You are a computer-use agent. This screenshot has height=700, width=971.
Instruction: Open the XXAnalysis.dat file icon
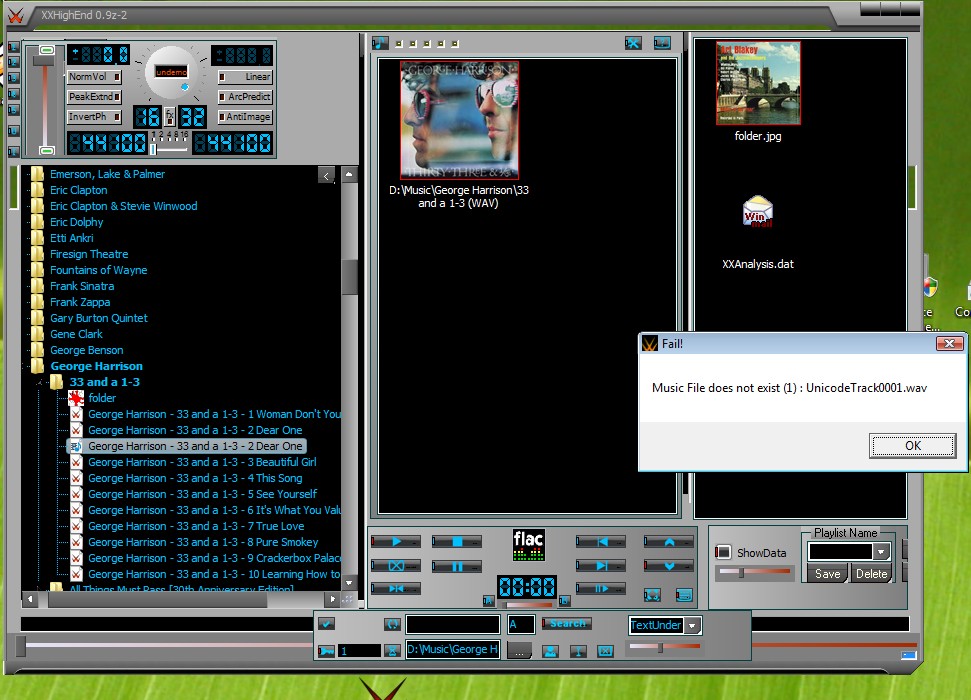(758, 212)
